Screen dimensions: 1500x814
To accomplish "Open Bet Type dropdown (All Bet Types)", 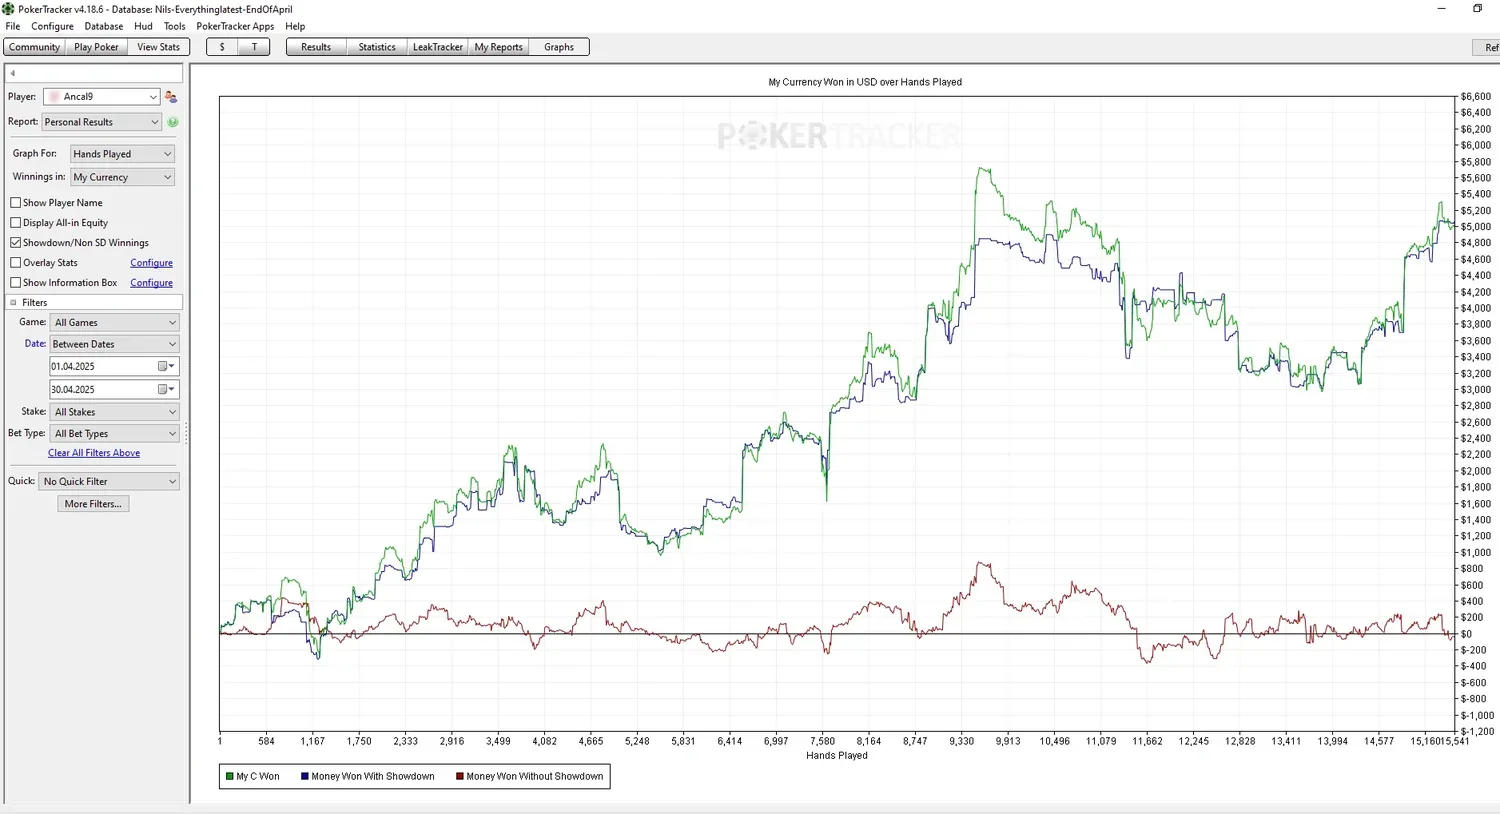I will (115, 434).
